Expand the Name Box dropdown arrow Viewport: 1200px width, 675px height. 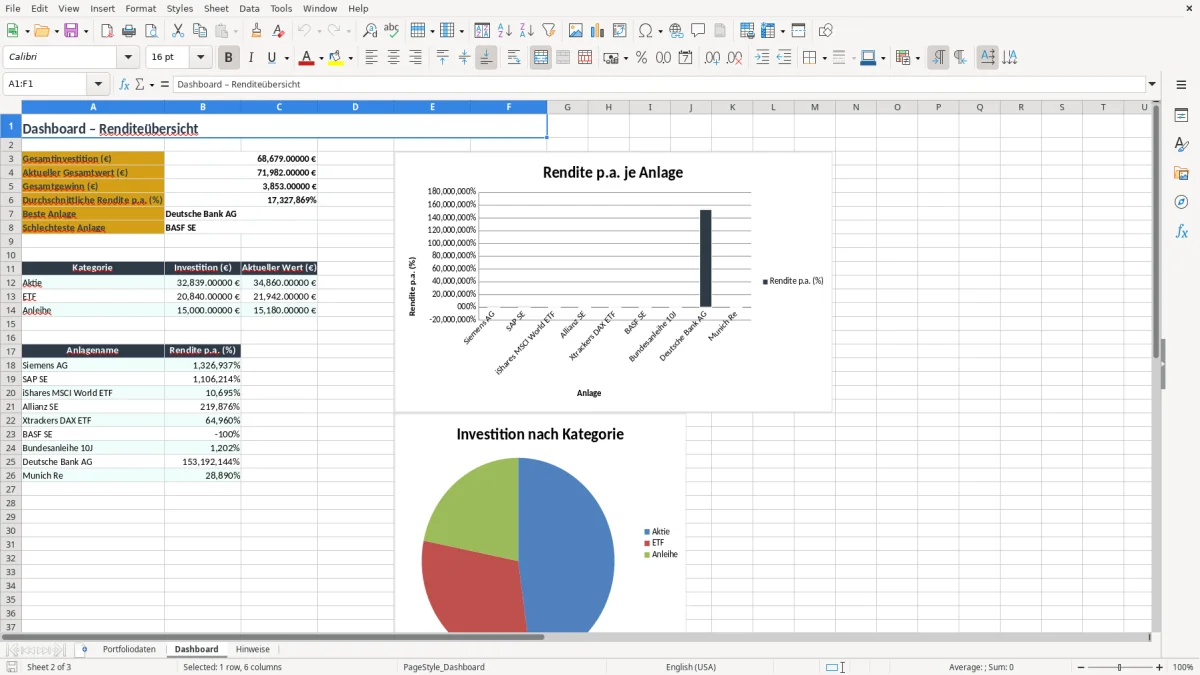coord(98,84)
